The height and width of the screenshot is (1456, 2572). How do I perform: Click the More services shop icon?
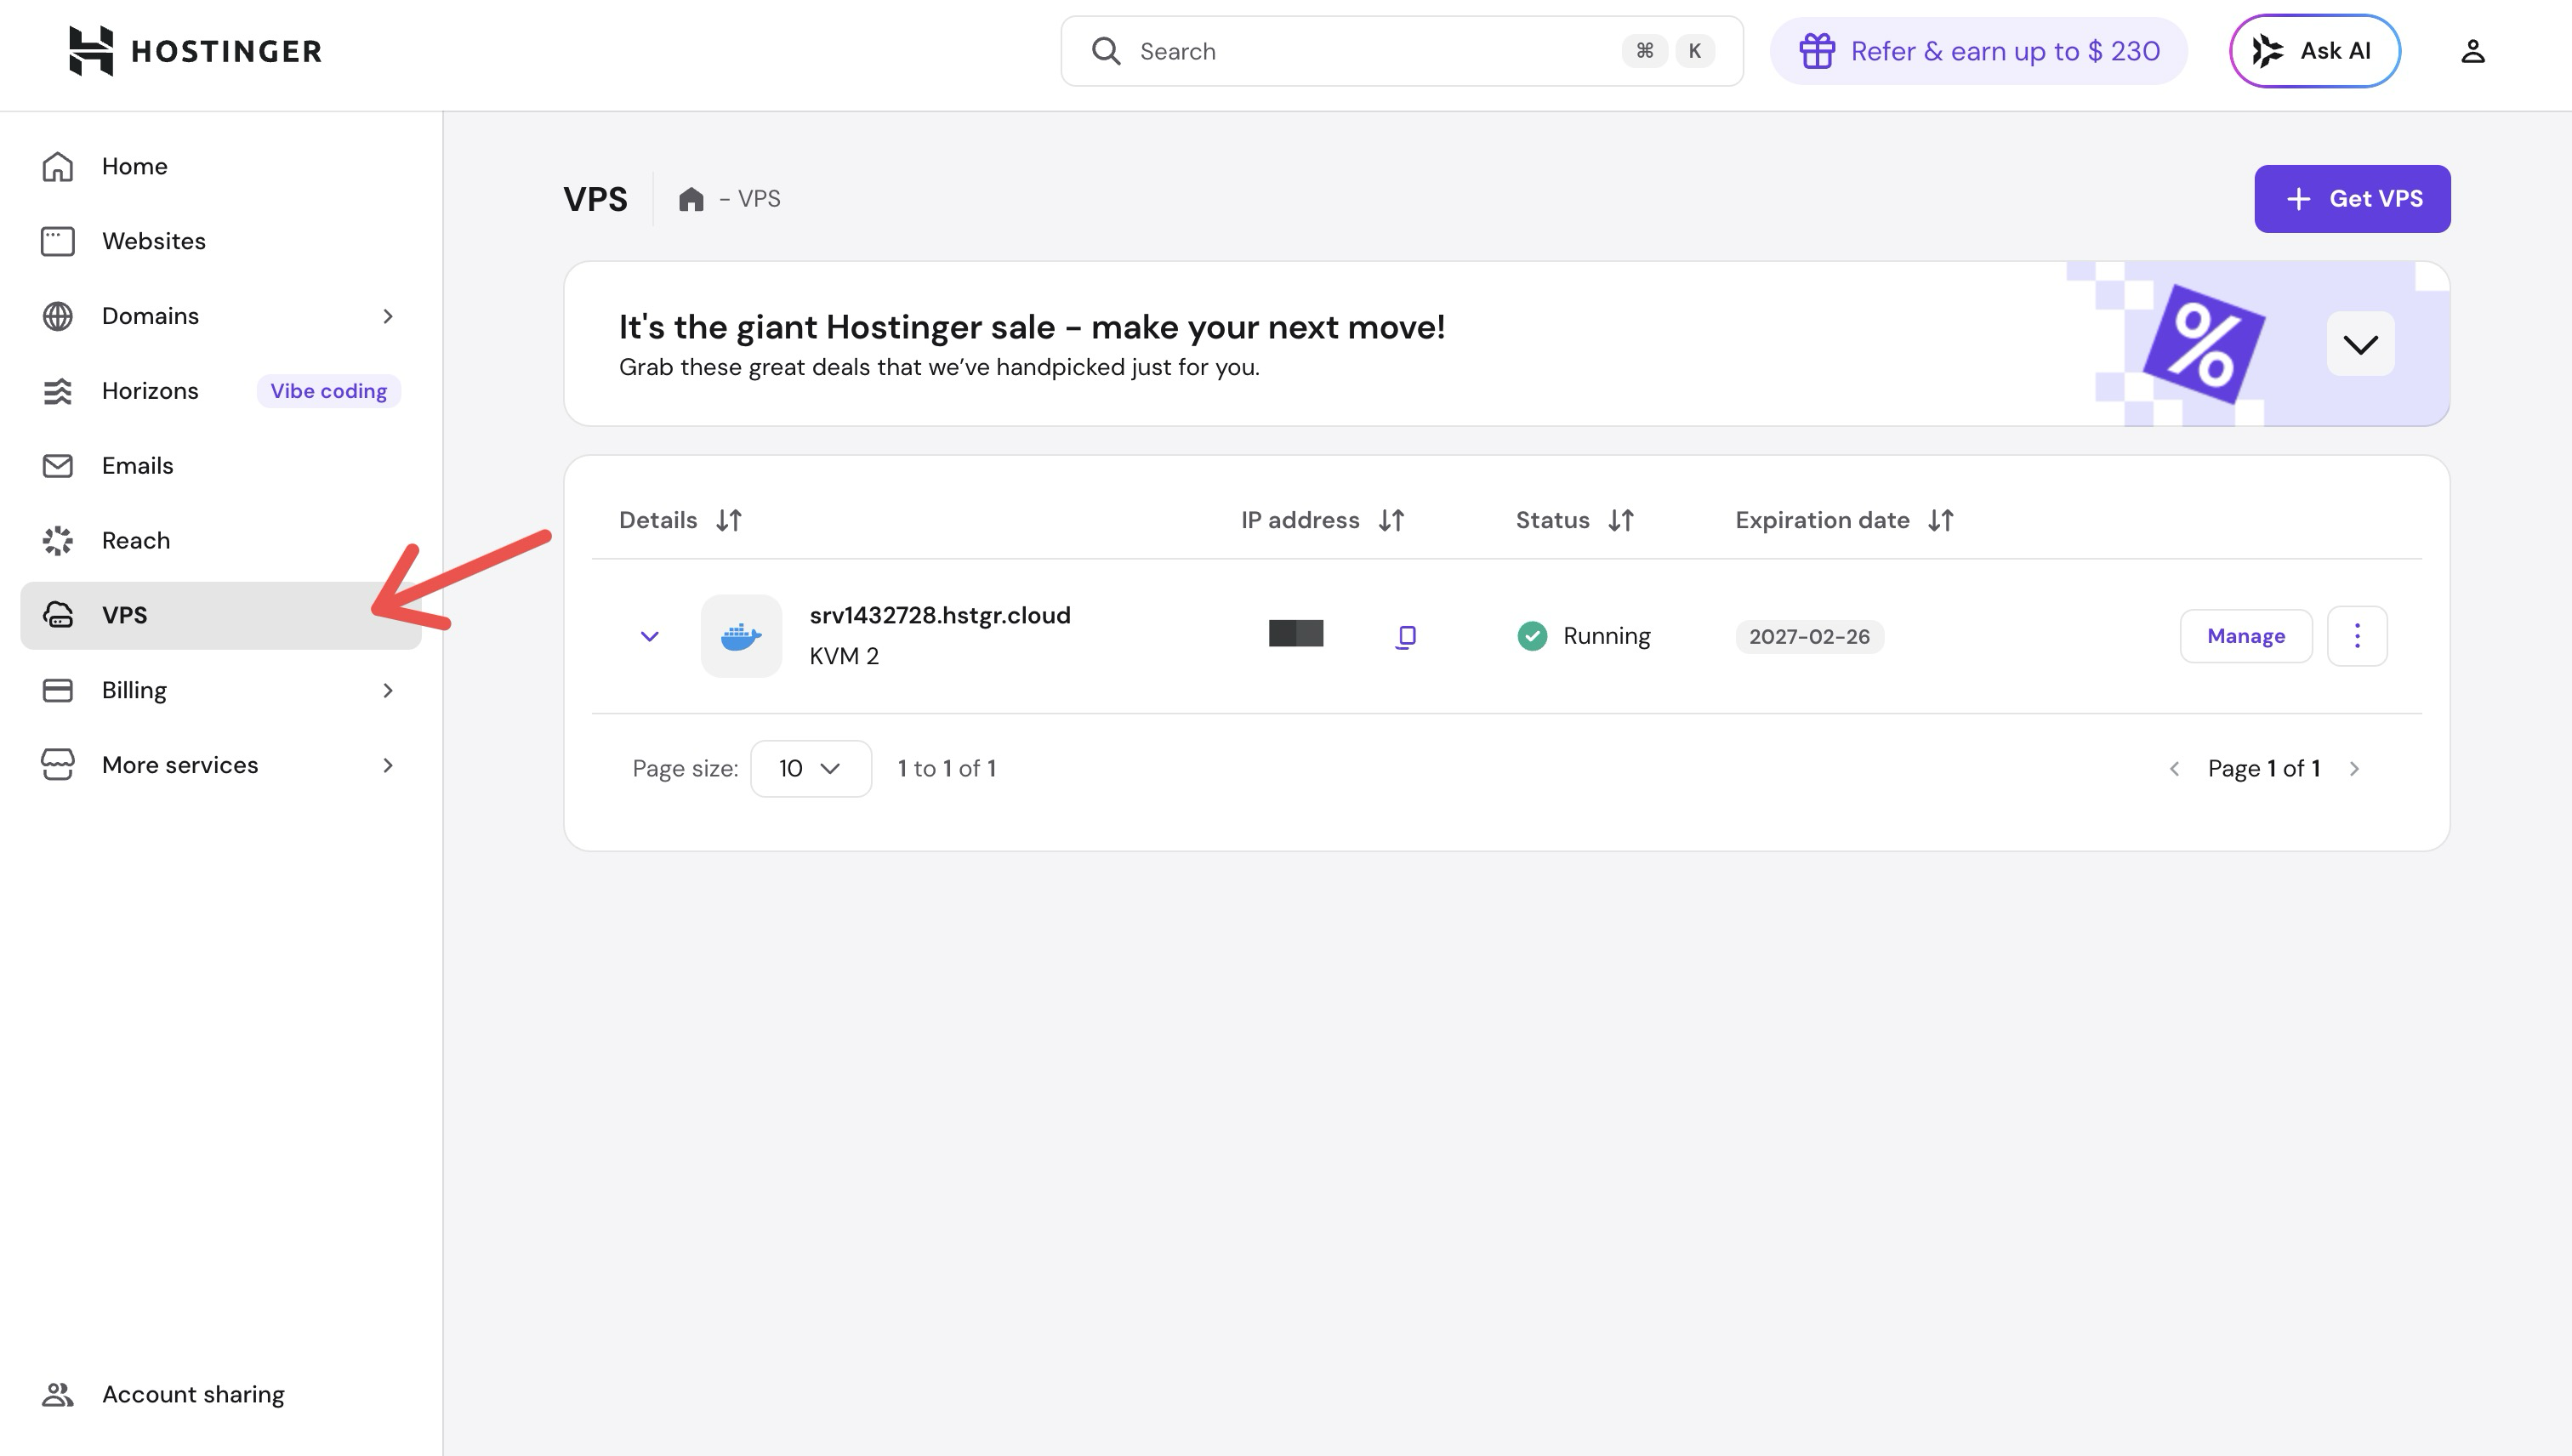coord(58,765)
